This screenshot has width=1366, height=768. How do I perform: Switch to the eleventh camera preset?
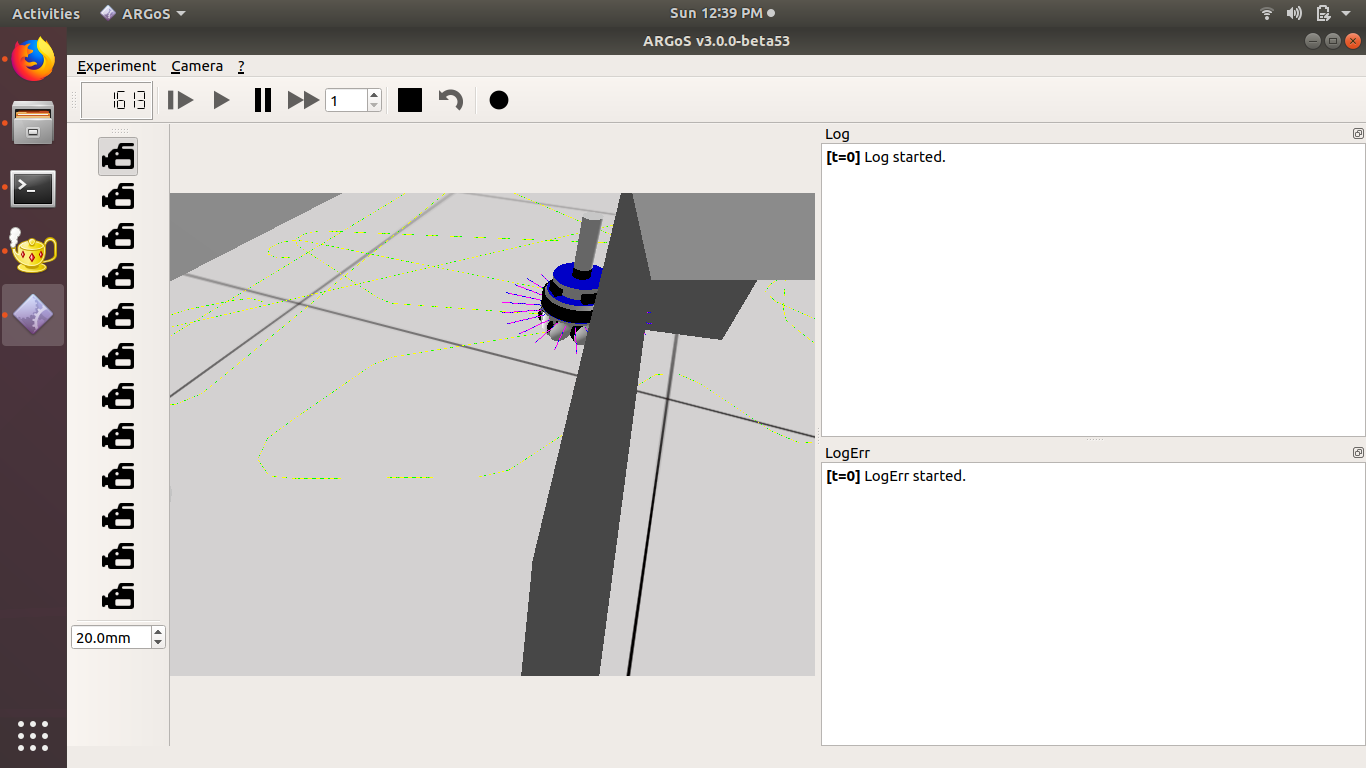pos(118,557)
